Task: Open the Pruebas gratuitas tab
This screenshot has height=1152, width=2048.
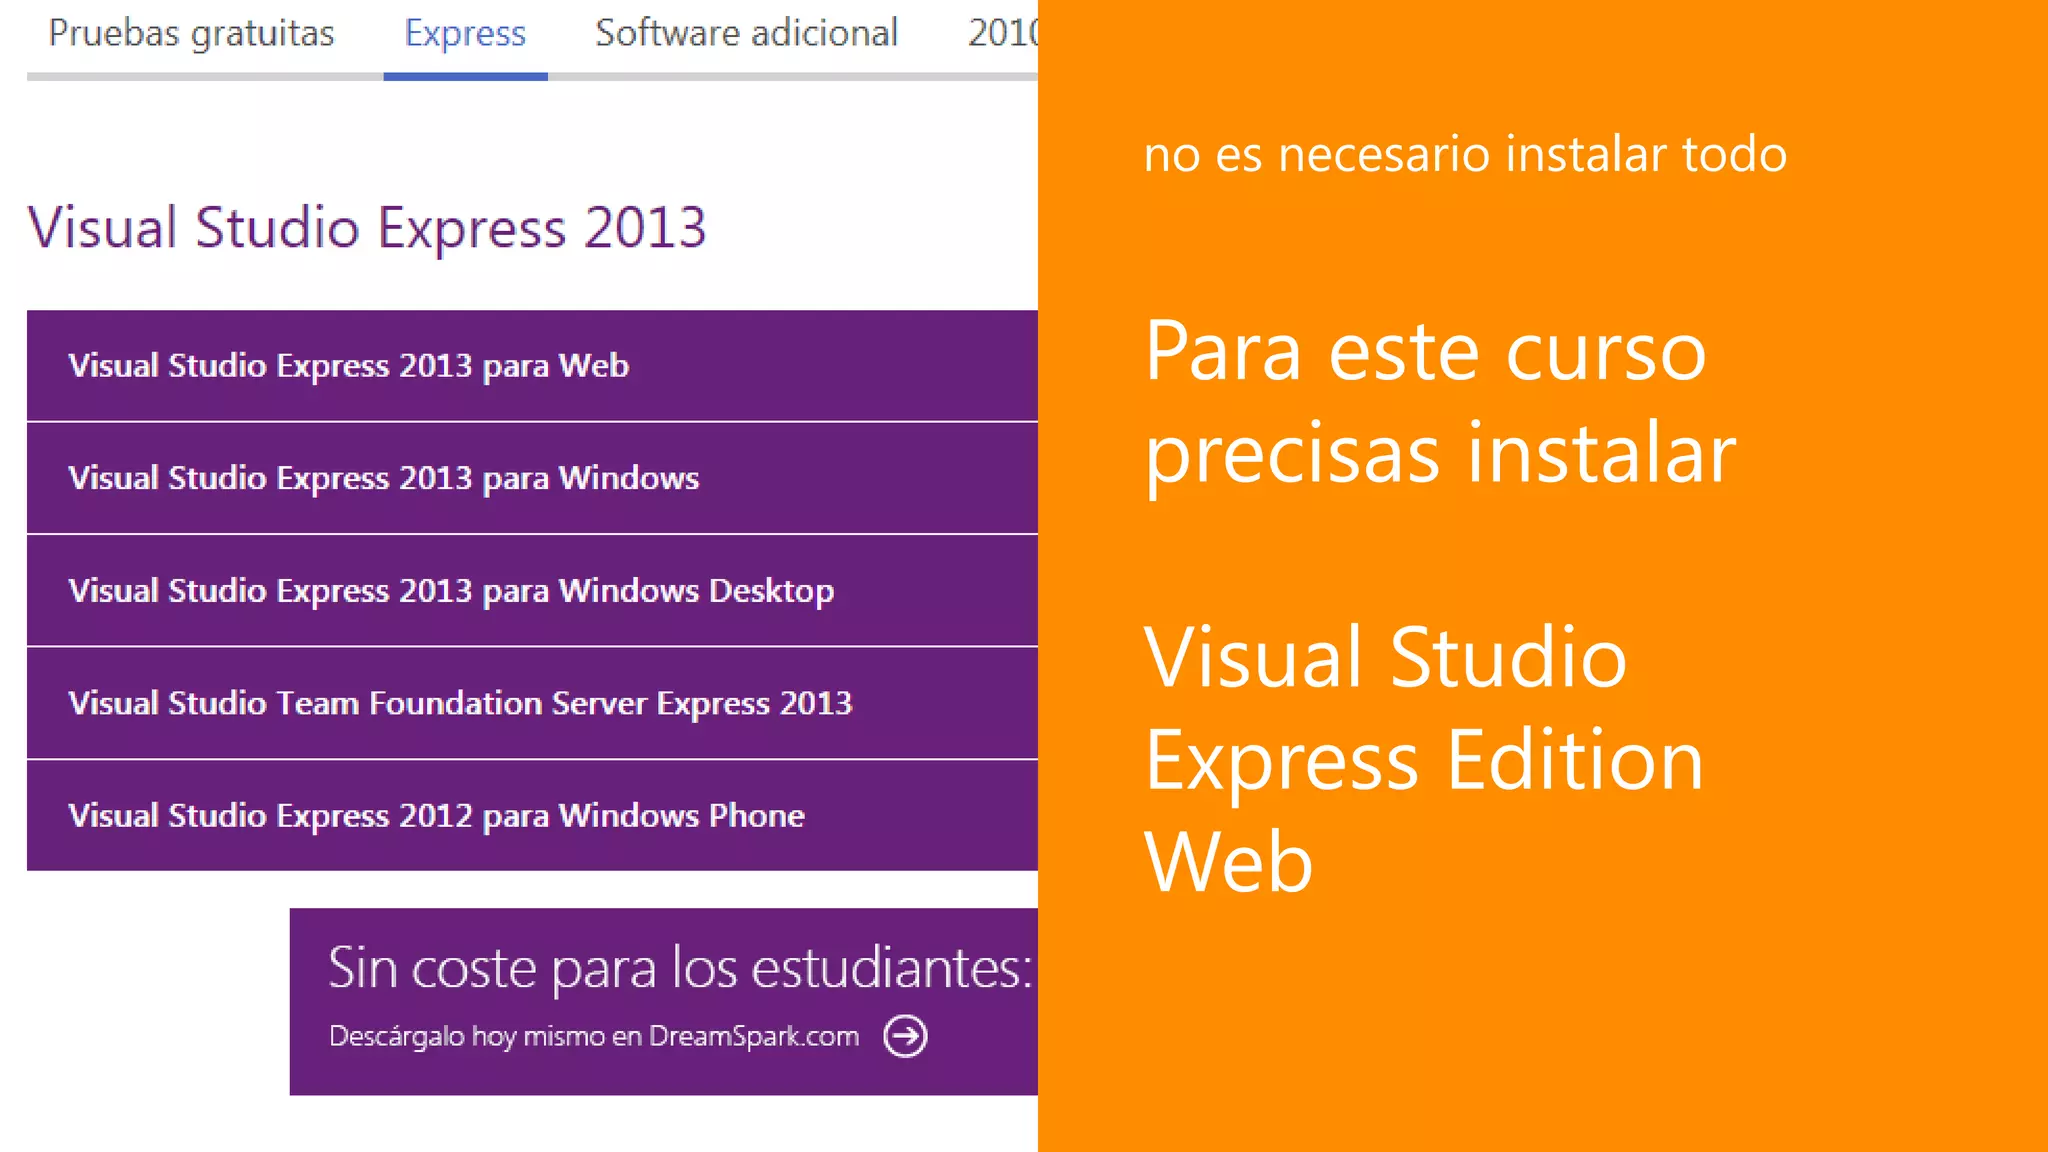Action: 191,34
